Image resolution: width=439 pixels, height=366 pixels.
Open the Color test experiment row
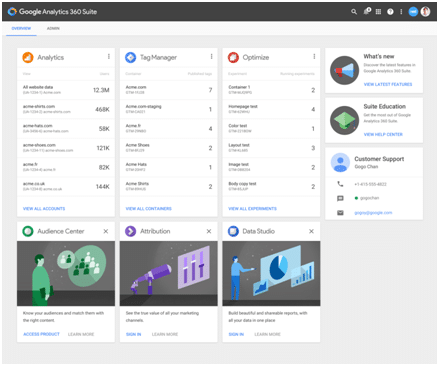pos(271,128)
